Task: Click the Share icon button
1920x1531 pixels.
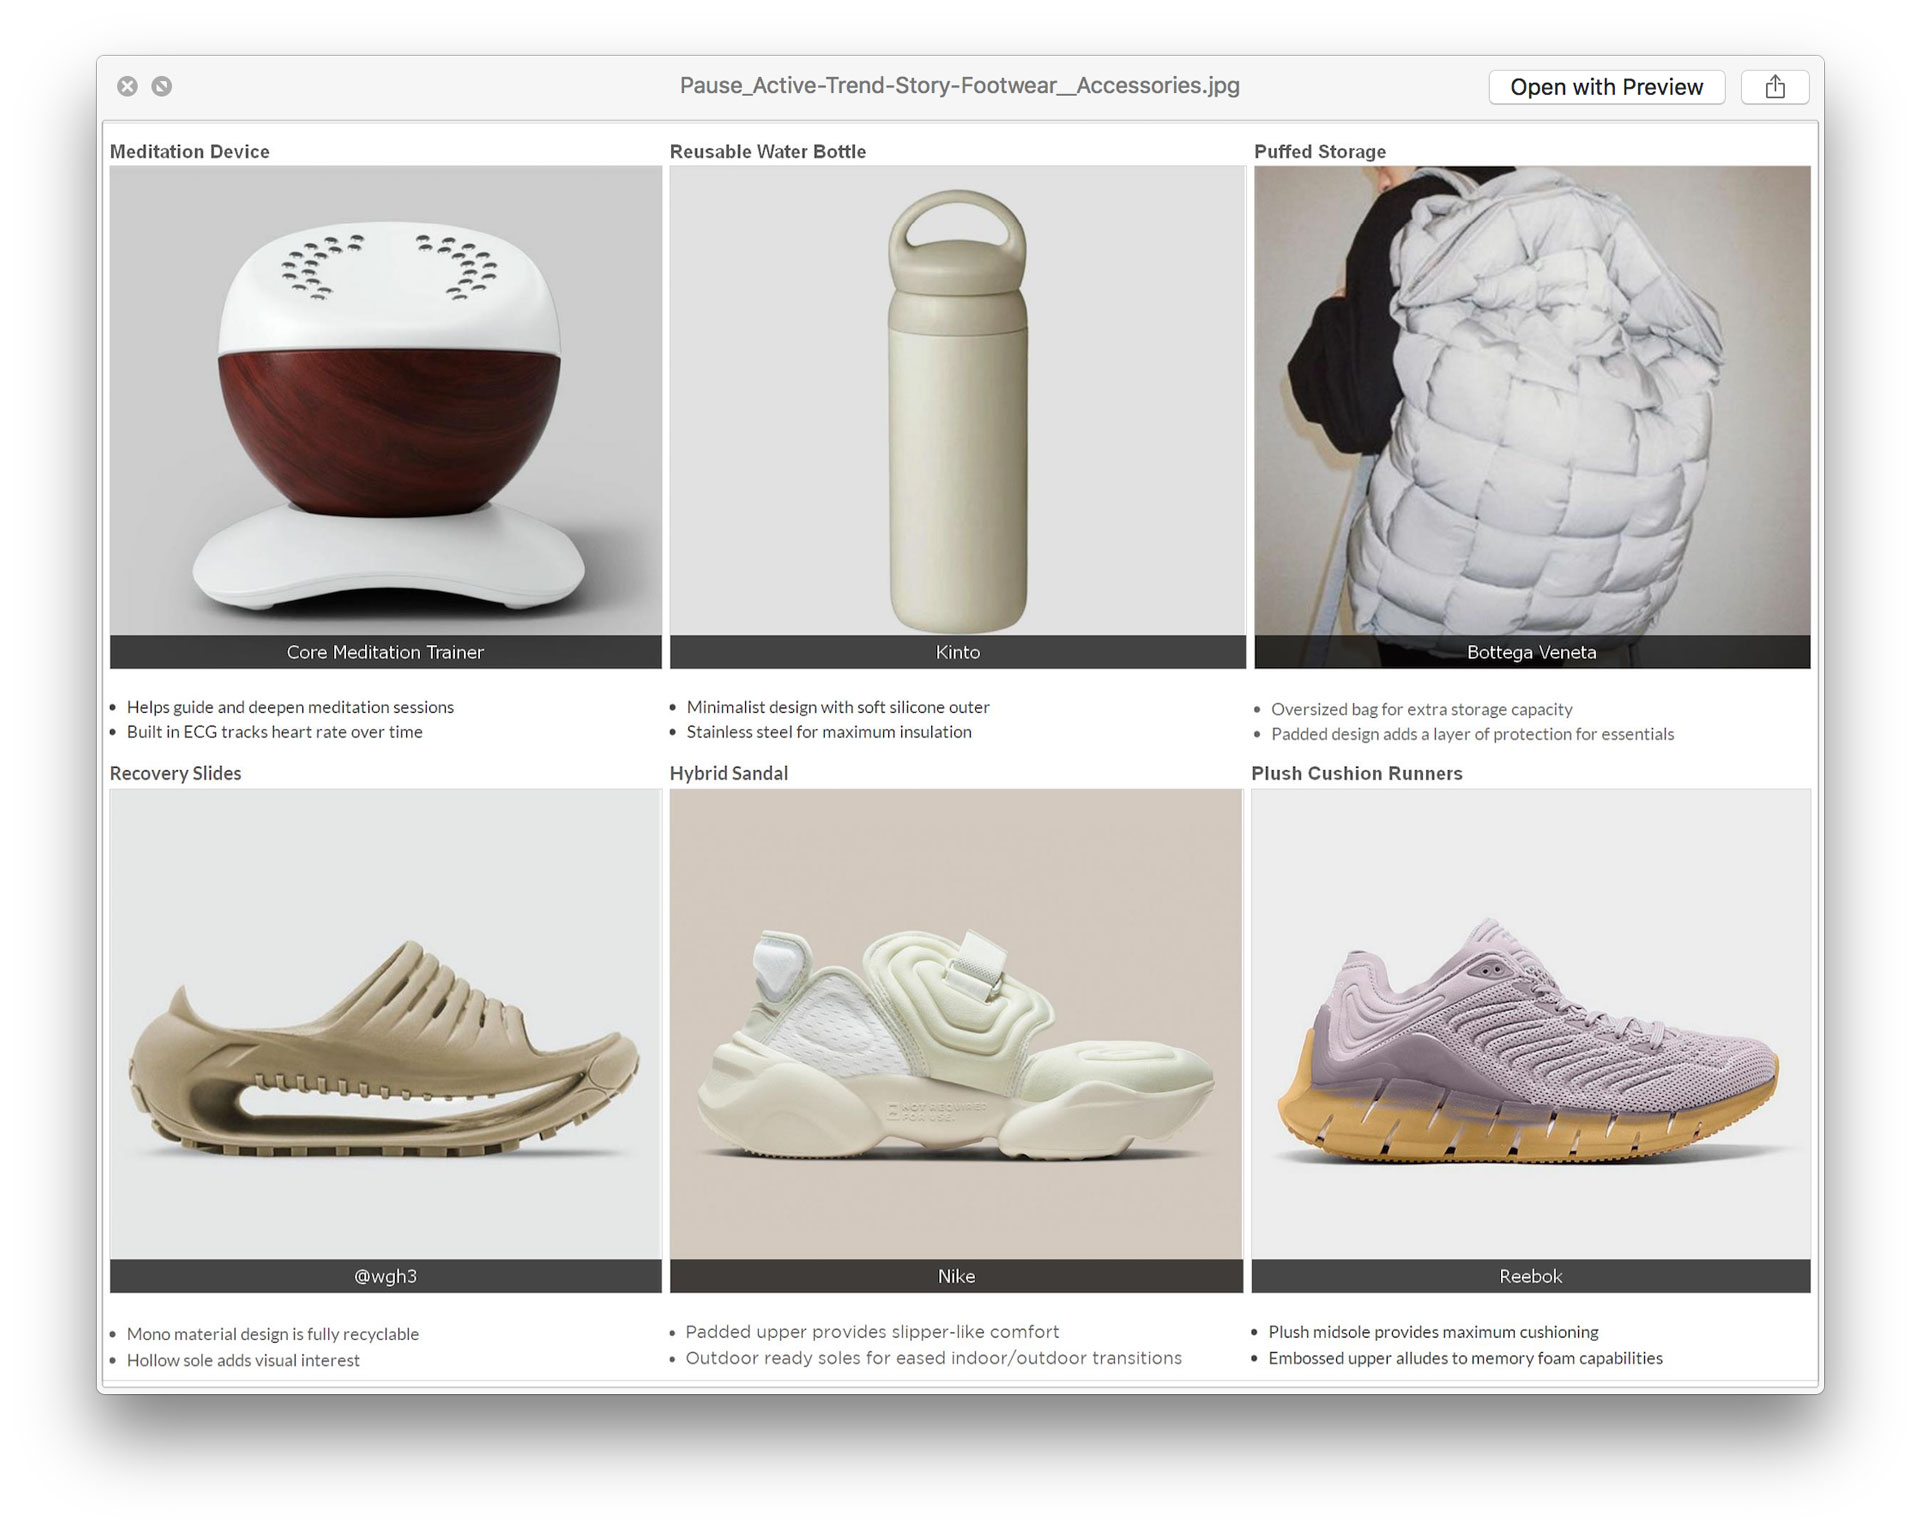Action: click(x=1775, y=87)
